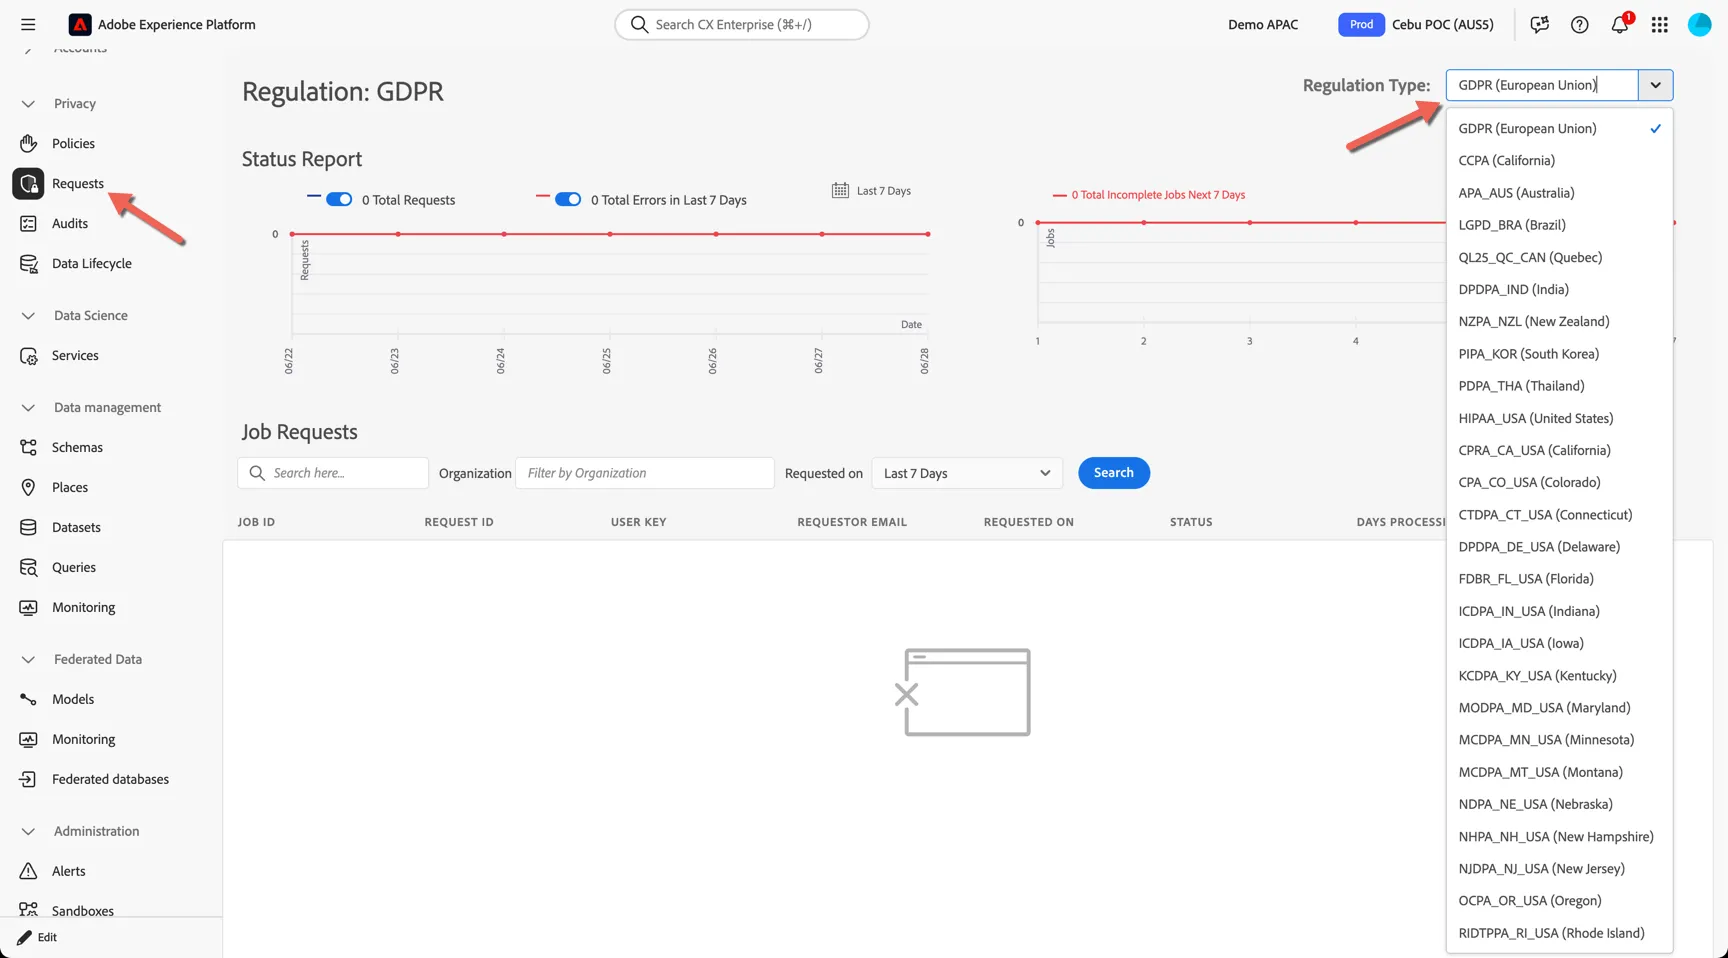The width and height of the screenshot is (1728, 958).
Task: Collapse the Privacy section
Action: [x=28, y=104]
